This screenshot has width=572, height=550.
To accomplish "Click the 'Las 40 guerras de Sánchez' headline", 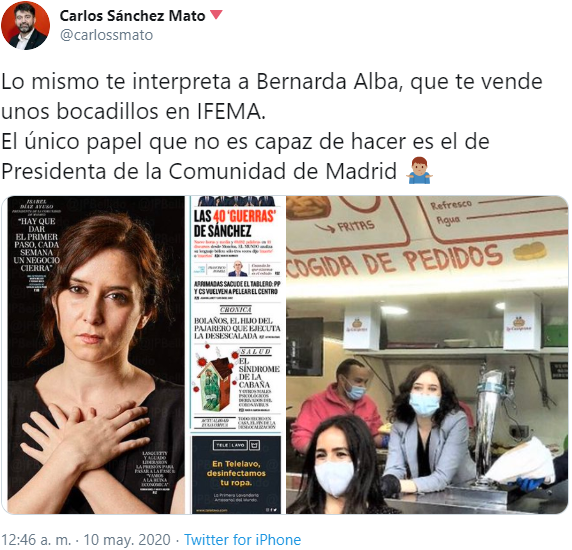I will (235, 224).
